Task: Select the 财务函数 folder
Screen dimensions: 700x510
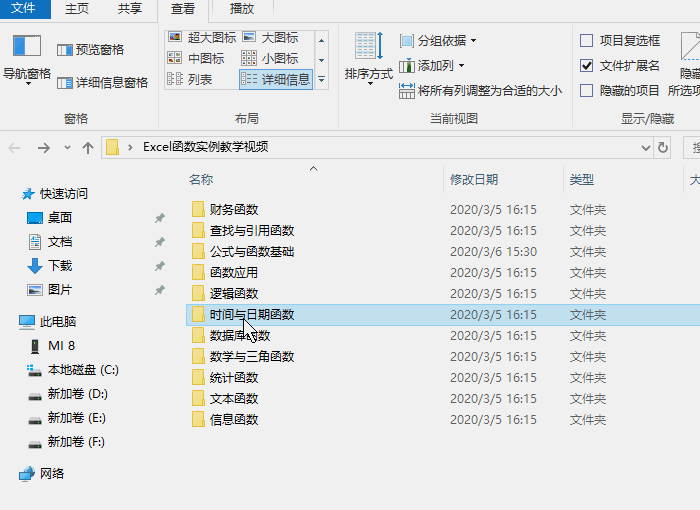Action: pyautogui.click(x=233, y=210)
